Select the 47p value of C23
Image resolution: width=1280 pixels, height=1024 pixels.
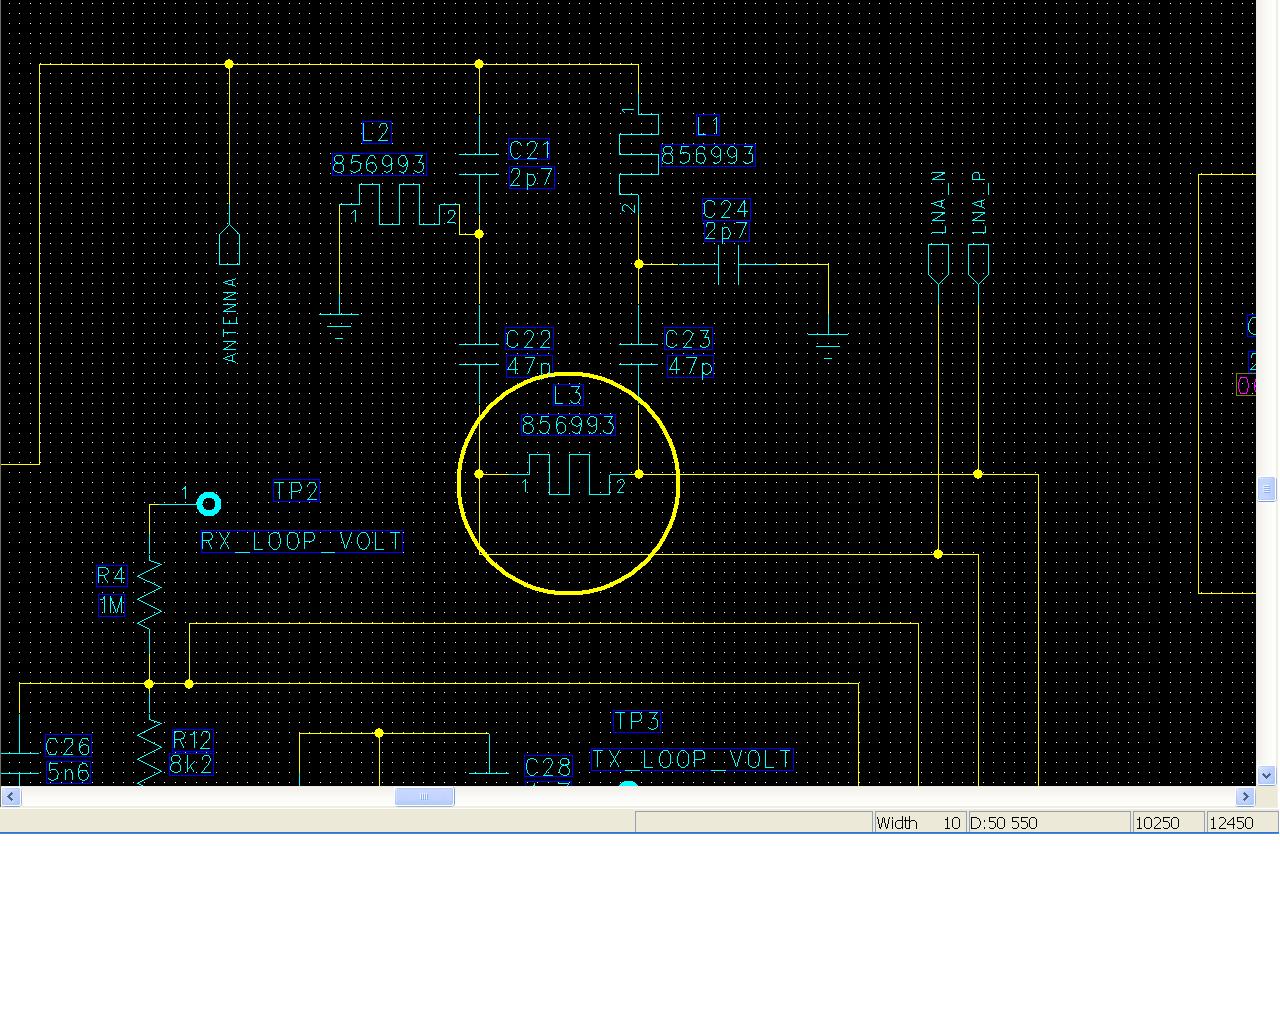[x=690, y=367]
